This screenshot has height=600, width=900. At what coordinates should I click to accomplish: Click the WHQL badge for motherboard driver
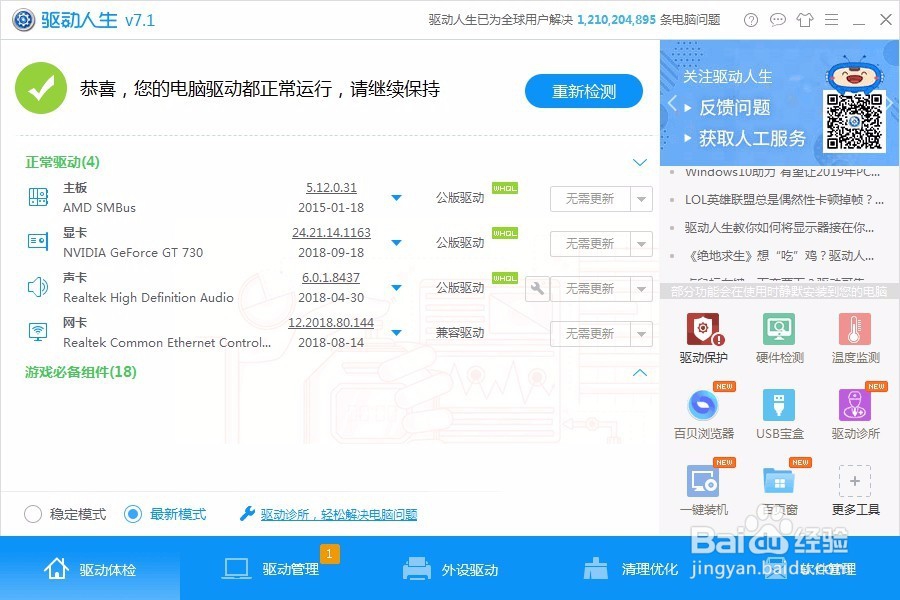point(505,188)
